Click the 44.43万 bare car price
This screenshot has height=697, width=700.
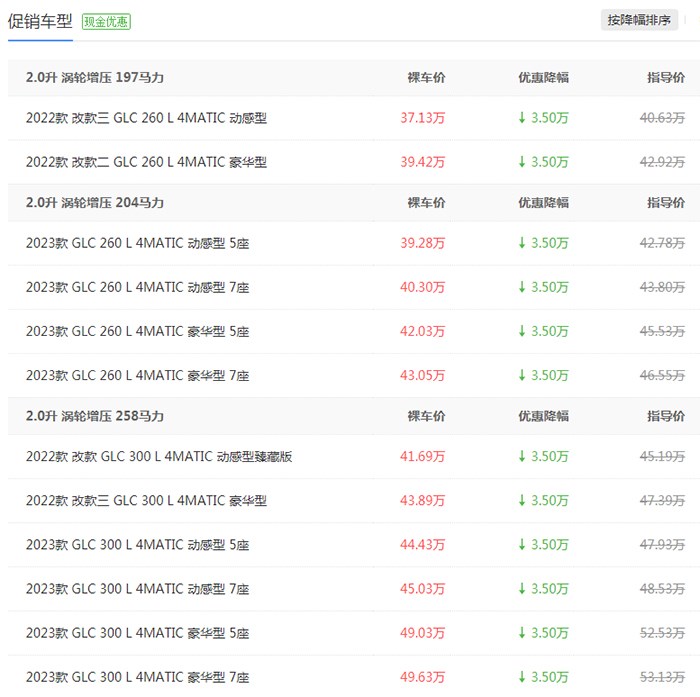coord(422,545)
